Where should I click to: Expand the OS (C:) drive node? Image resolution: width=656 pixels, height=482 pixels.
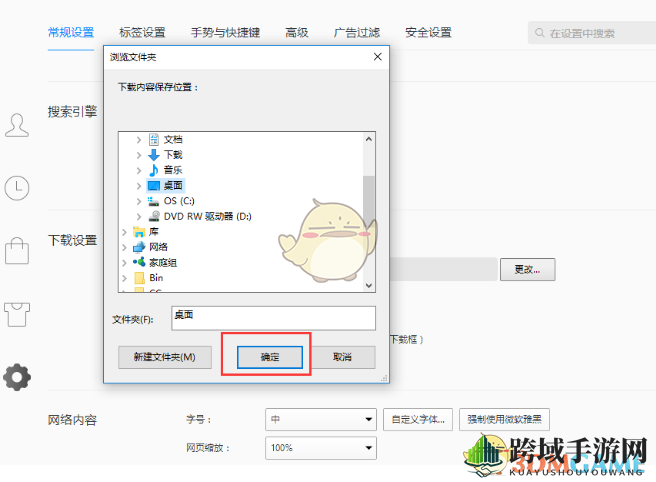[x=139, y=201]
